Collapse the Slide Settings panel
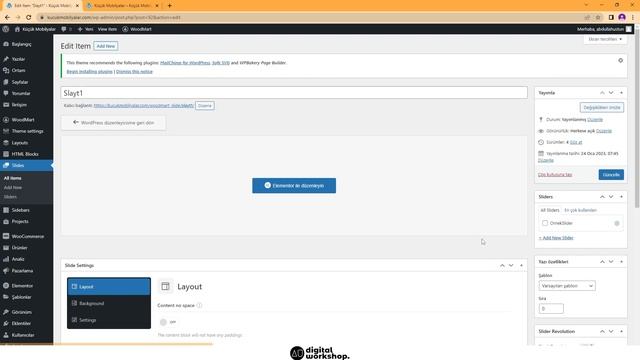This screenshot has width=640, height=360. point(521,265)
